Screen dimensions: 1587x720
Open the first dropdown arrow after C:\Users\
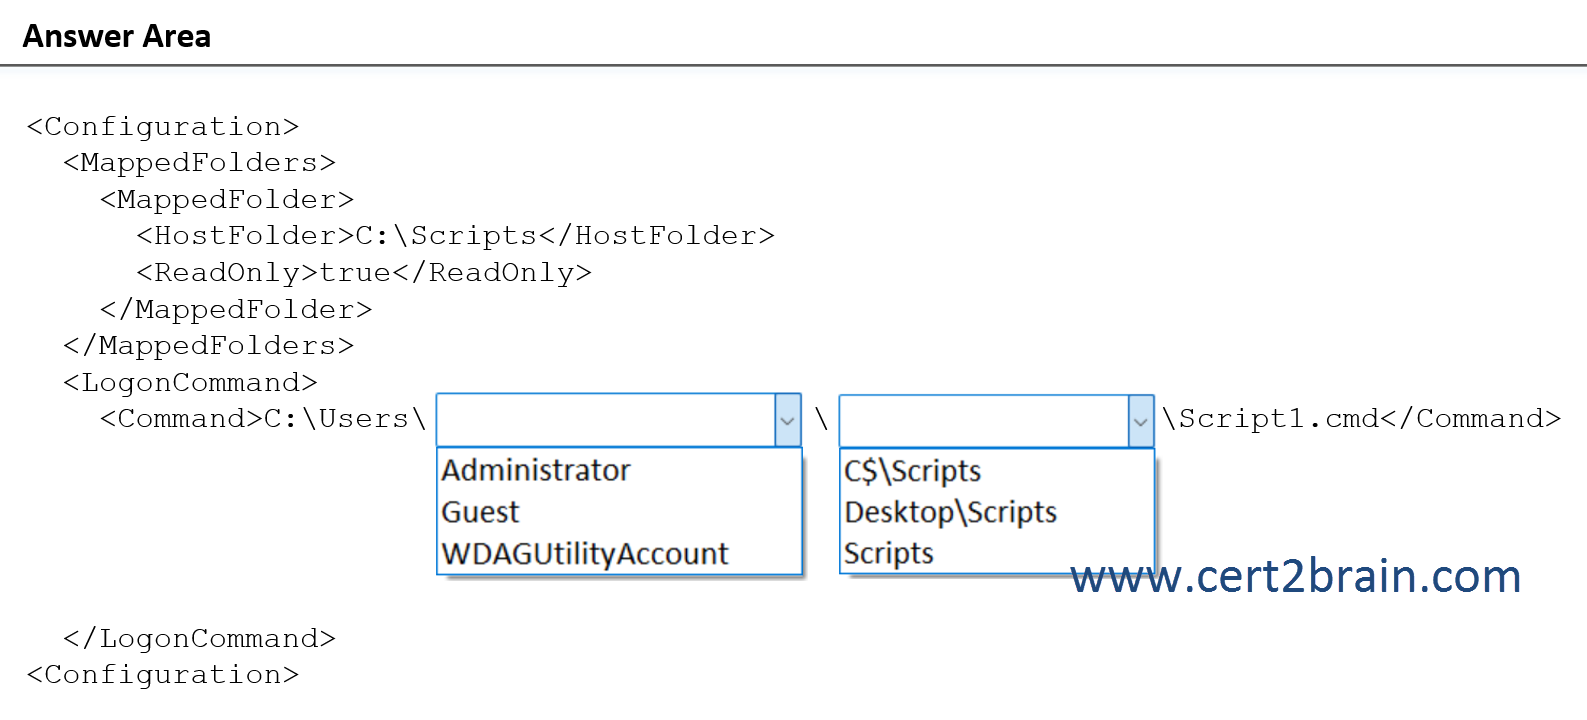click(787, 420)
